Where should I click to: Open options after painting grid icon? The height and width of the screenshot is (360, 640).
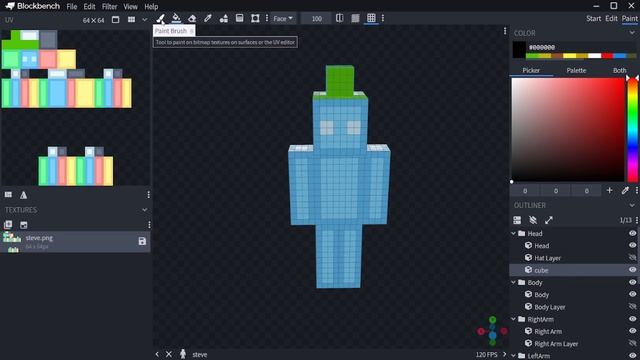383,18
